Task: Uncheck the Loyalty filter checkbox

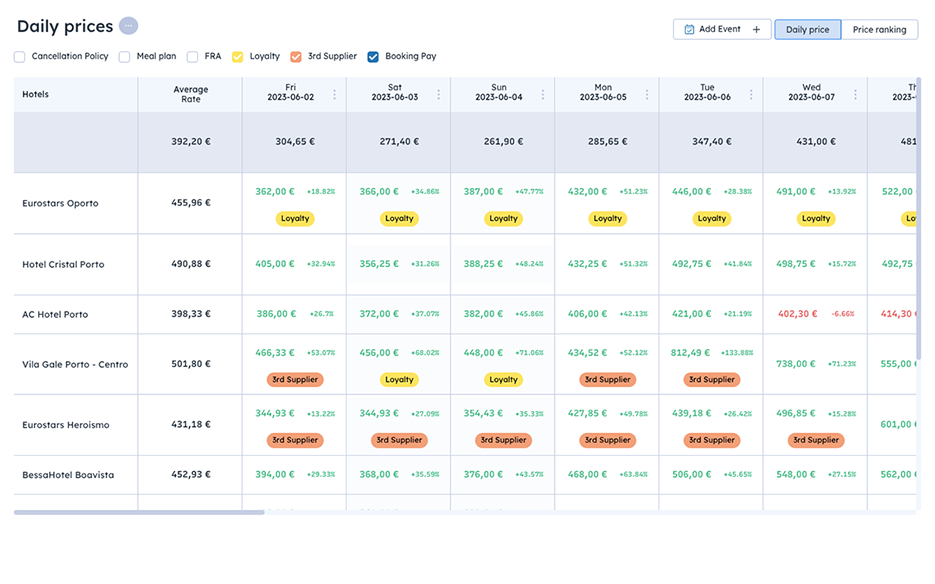Action: (x=238, y=57)
